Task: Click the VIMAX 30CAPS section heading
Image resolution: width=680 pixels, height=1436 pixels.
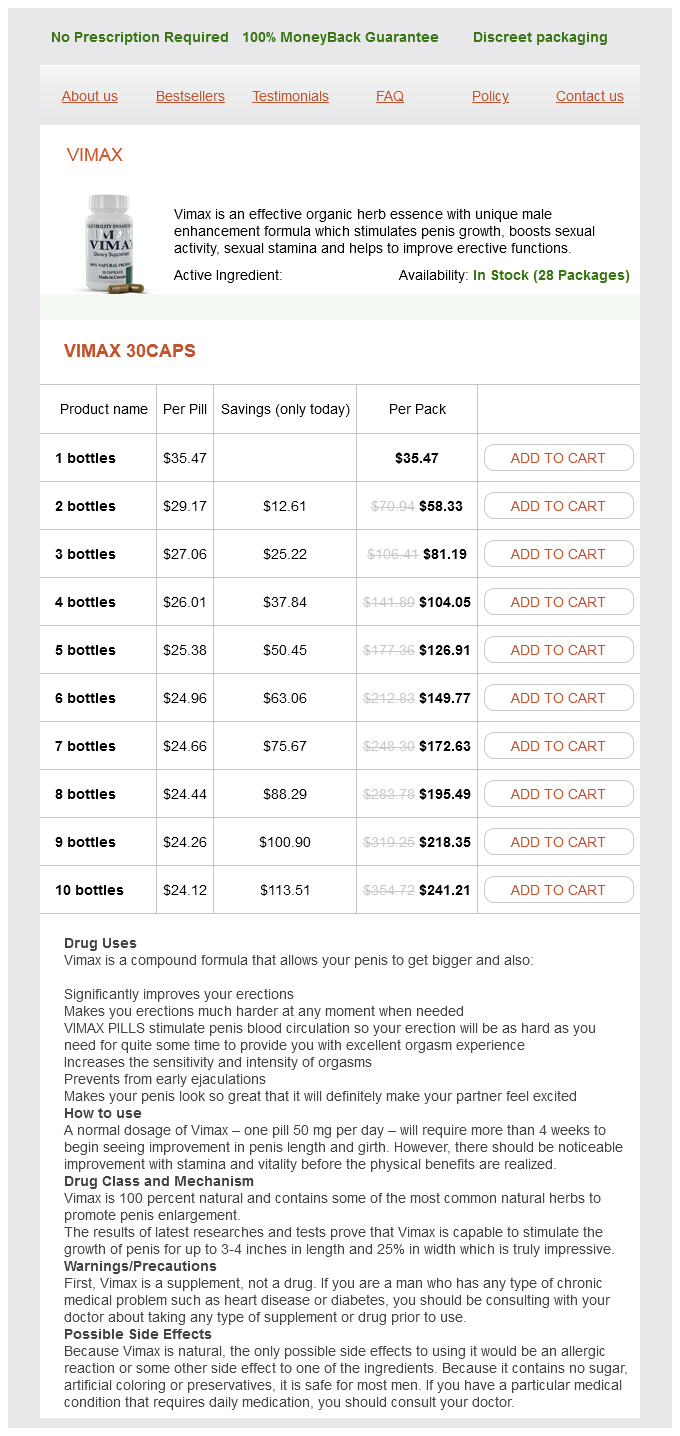Action: coord(130,351)
